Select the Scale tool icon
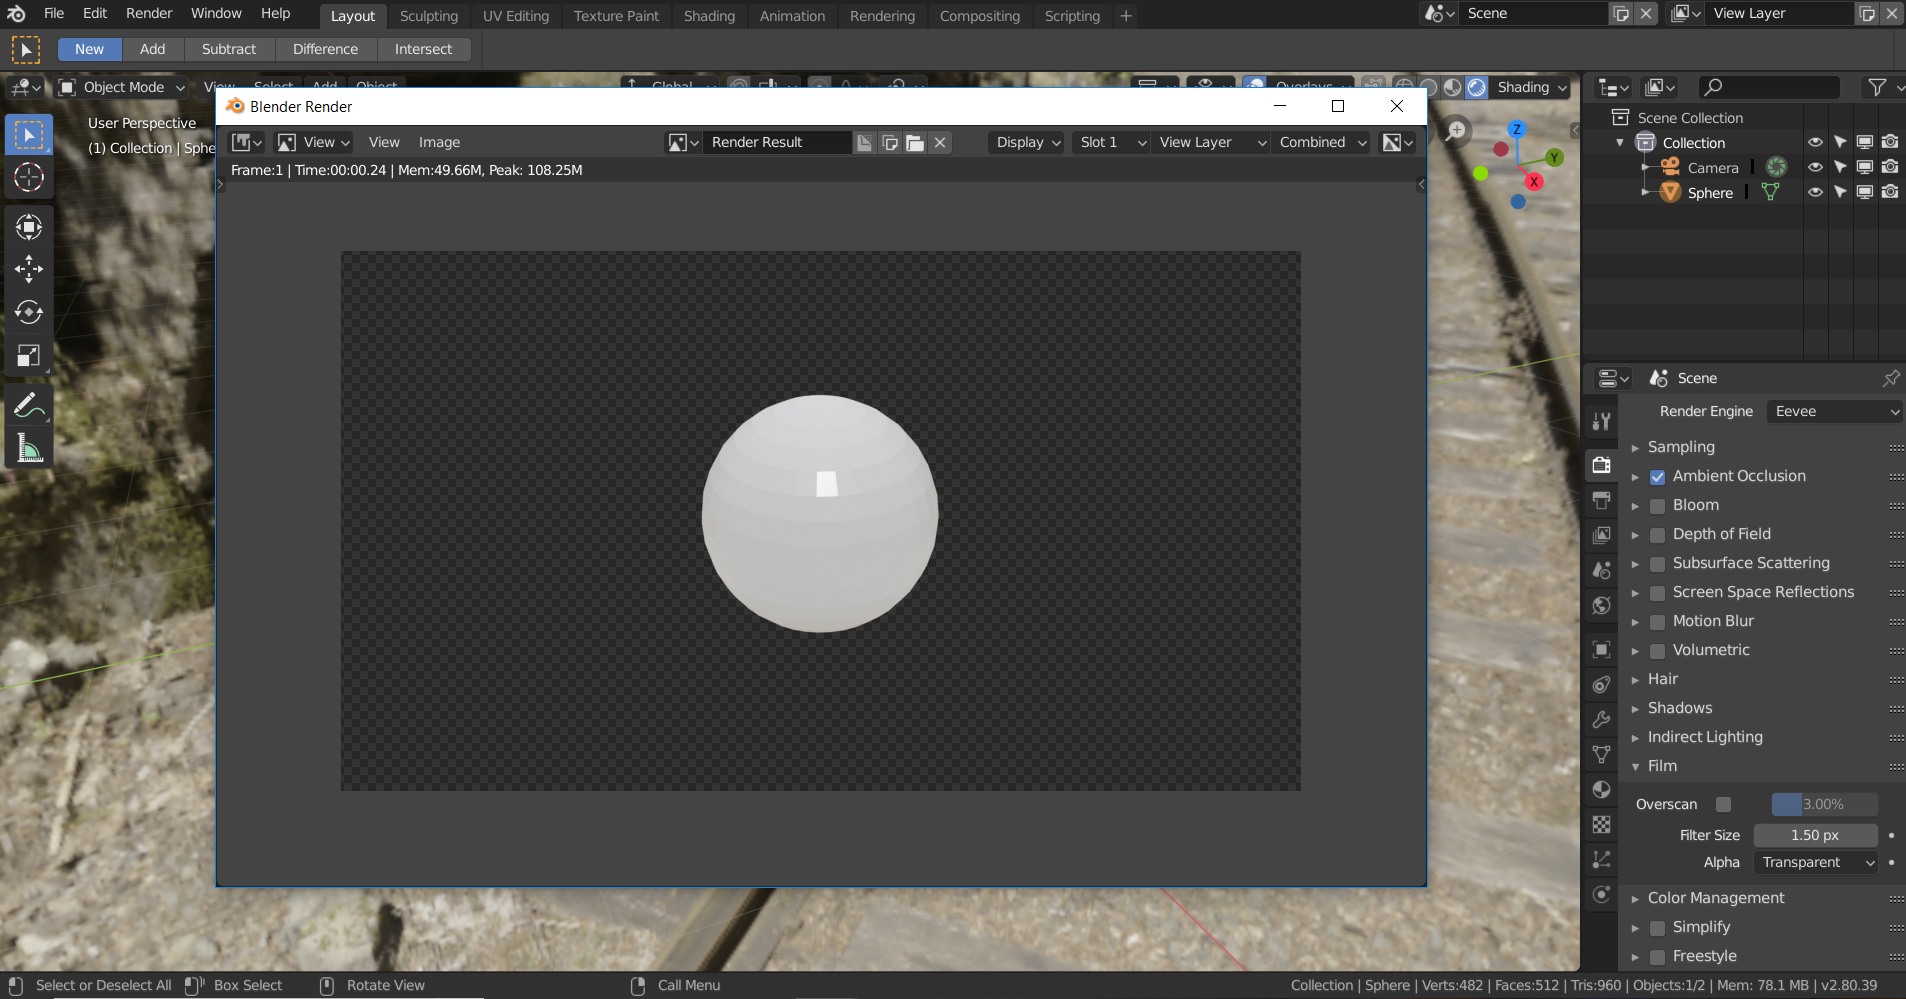The height and width of the screenshot is (999, 1906). coord(28,356)
